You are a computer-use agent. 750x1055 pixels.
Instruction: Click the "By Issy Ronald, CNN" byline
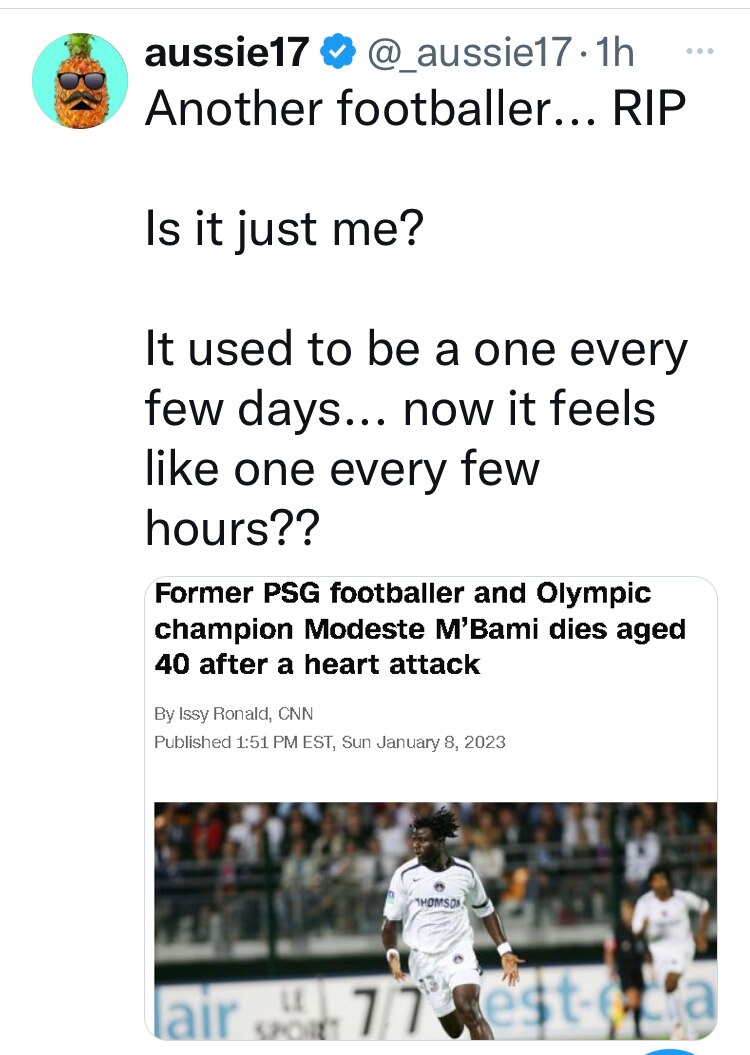(x=234, y=714)
